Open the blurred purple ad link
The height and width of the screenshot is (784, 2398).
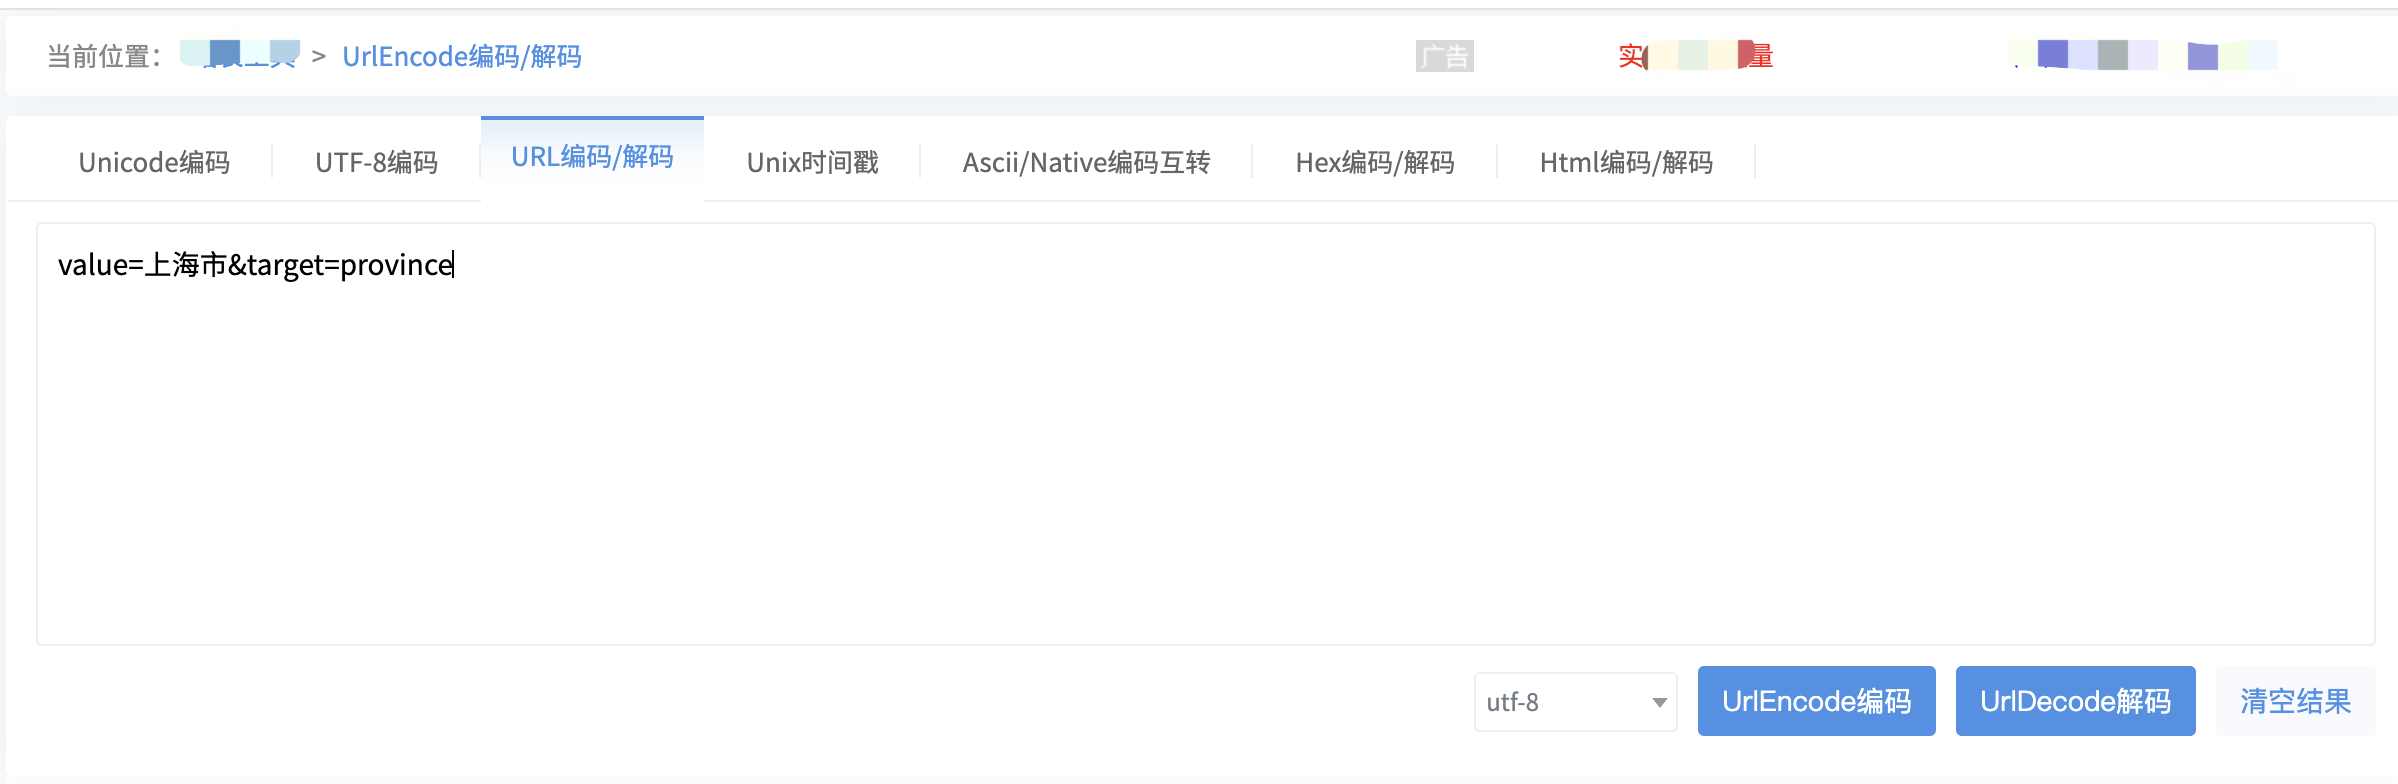[x=2143, y=55]
